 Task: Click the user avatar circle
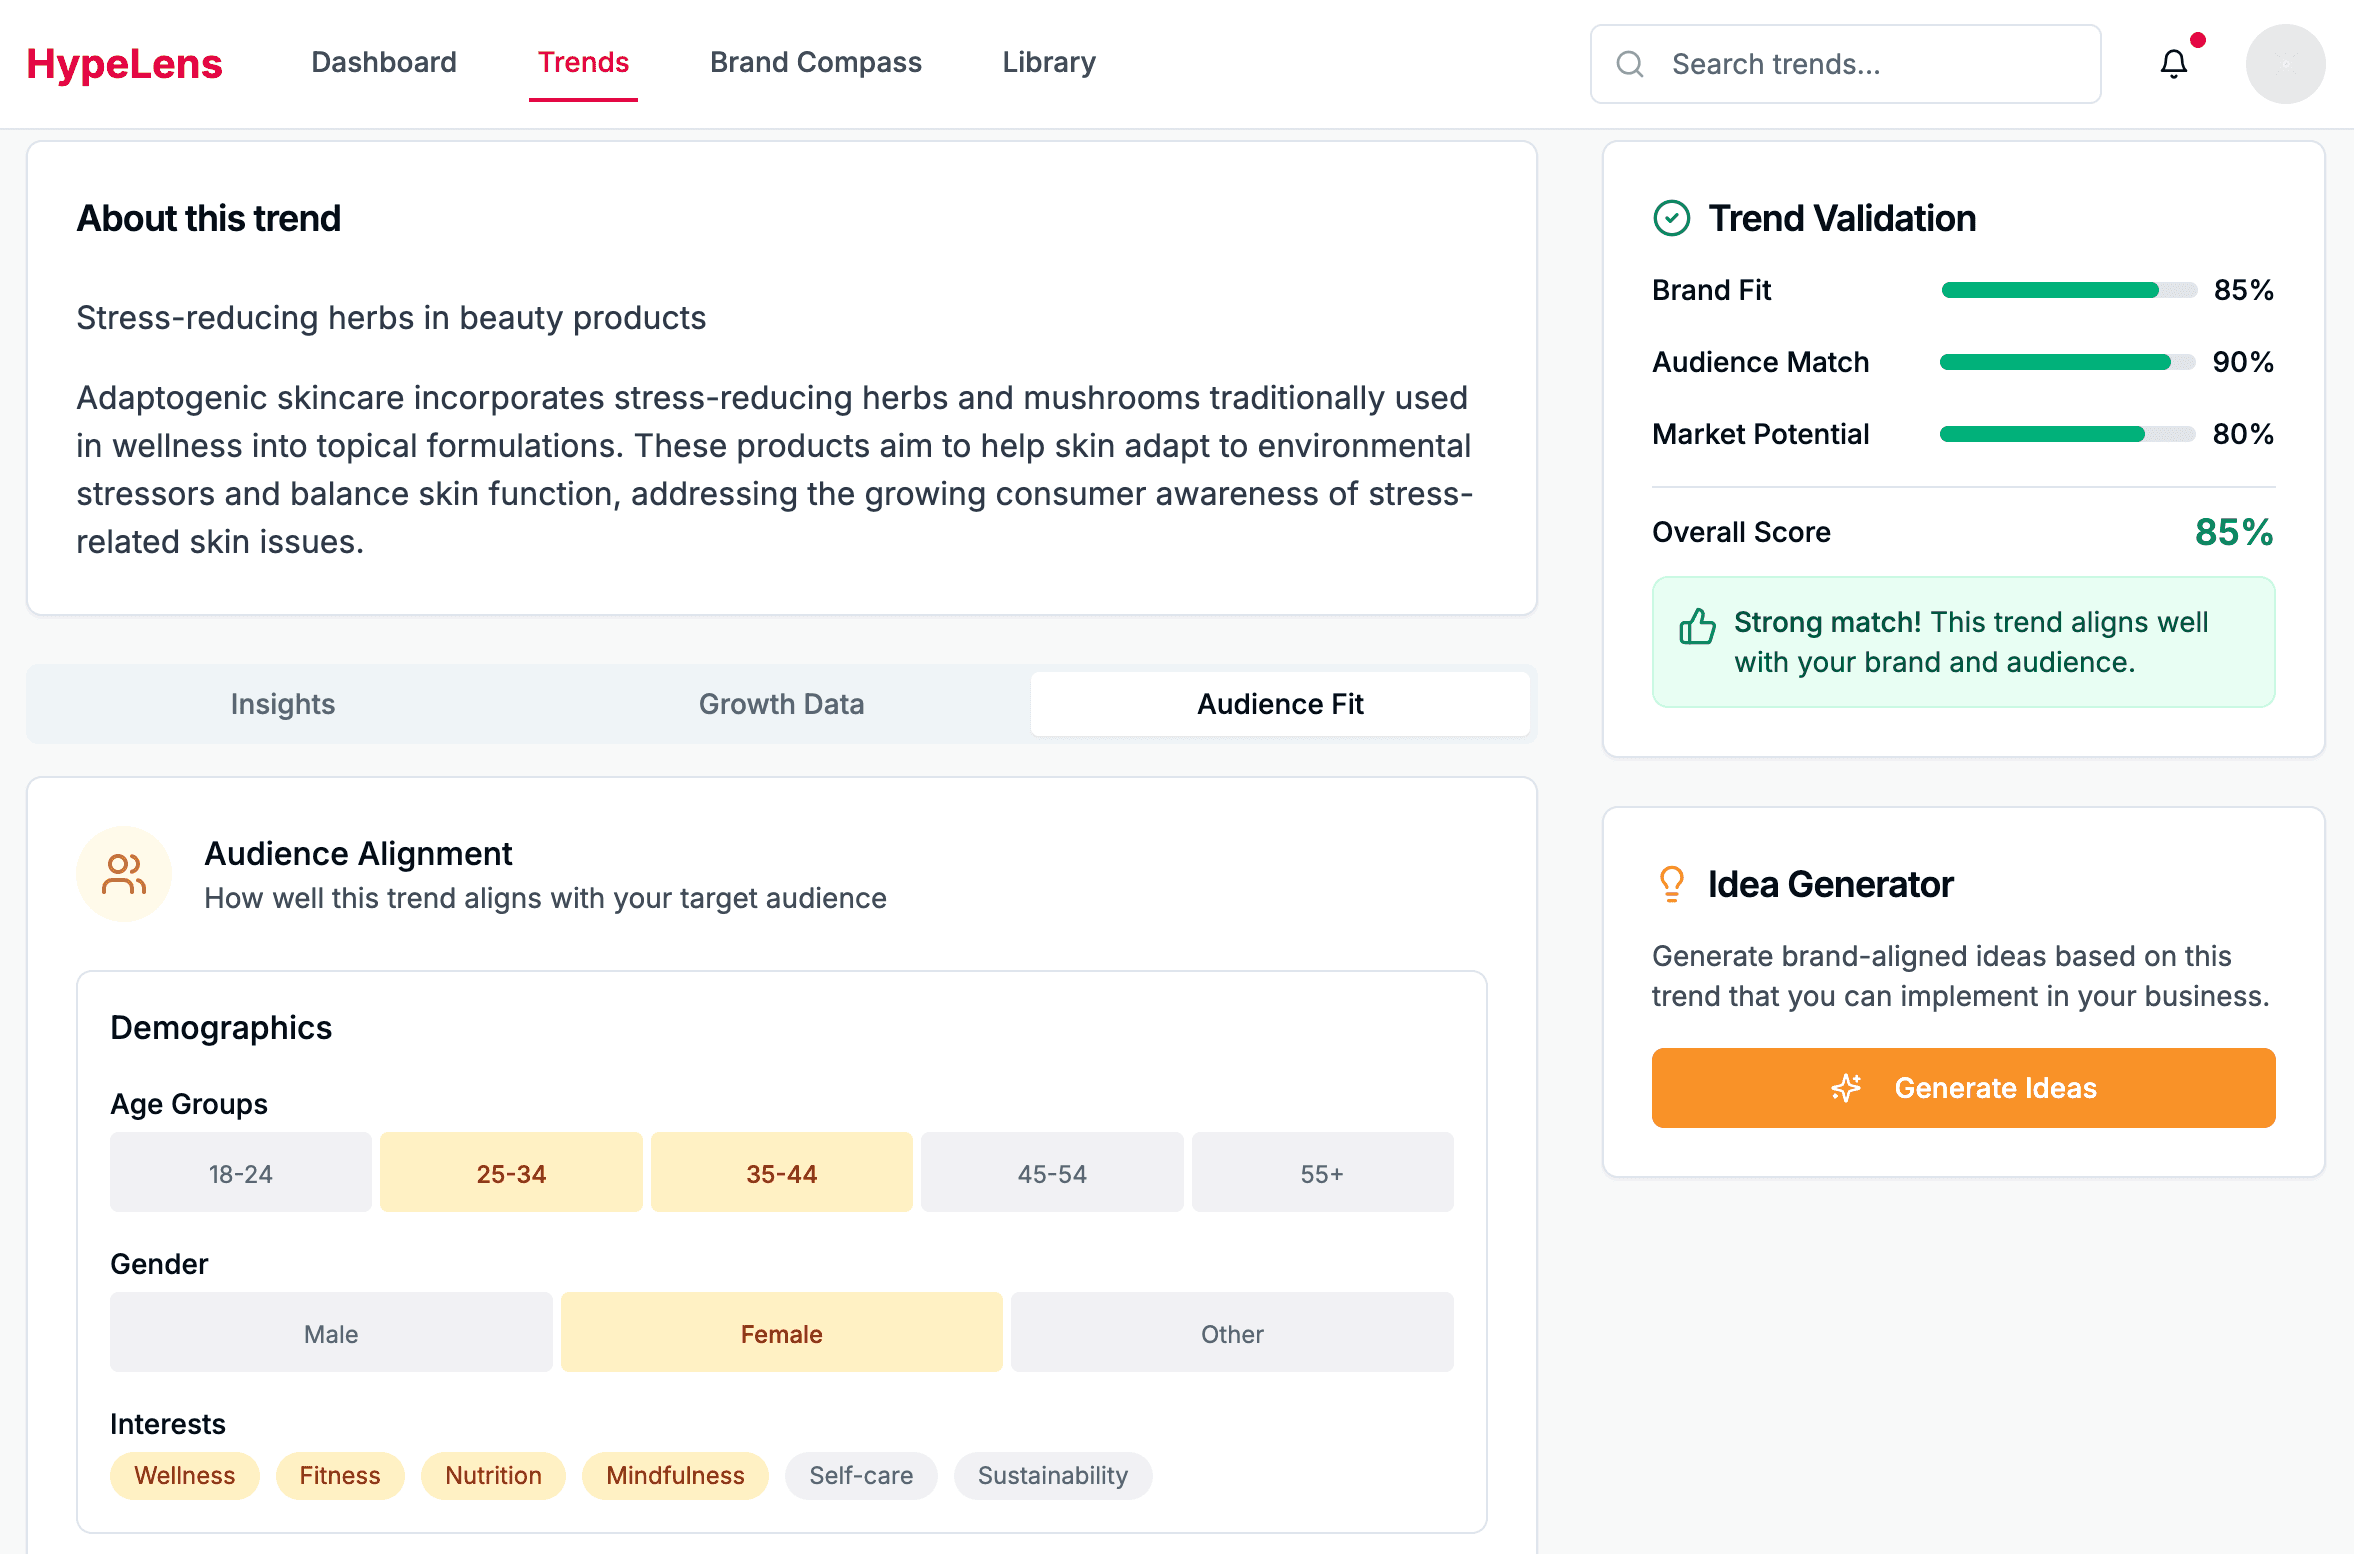(x=2285, y=64)
